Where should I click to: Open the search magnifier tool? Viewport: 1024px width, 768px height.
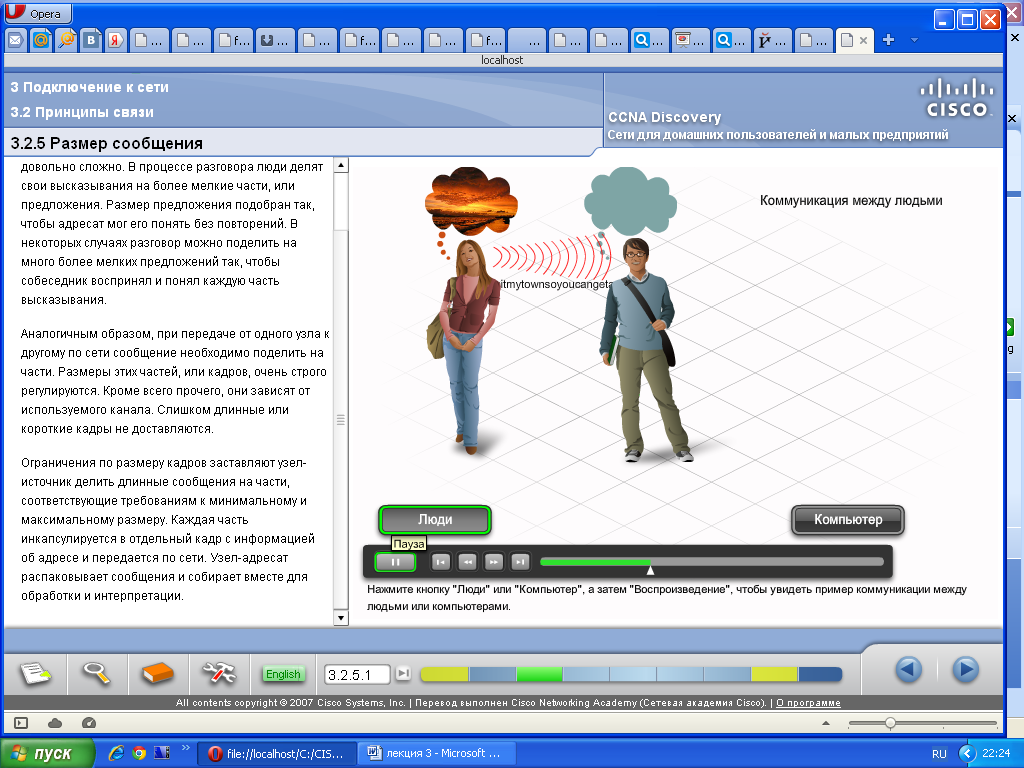[96, 673]
